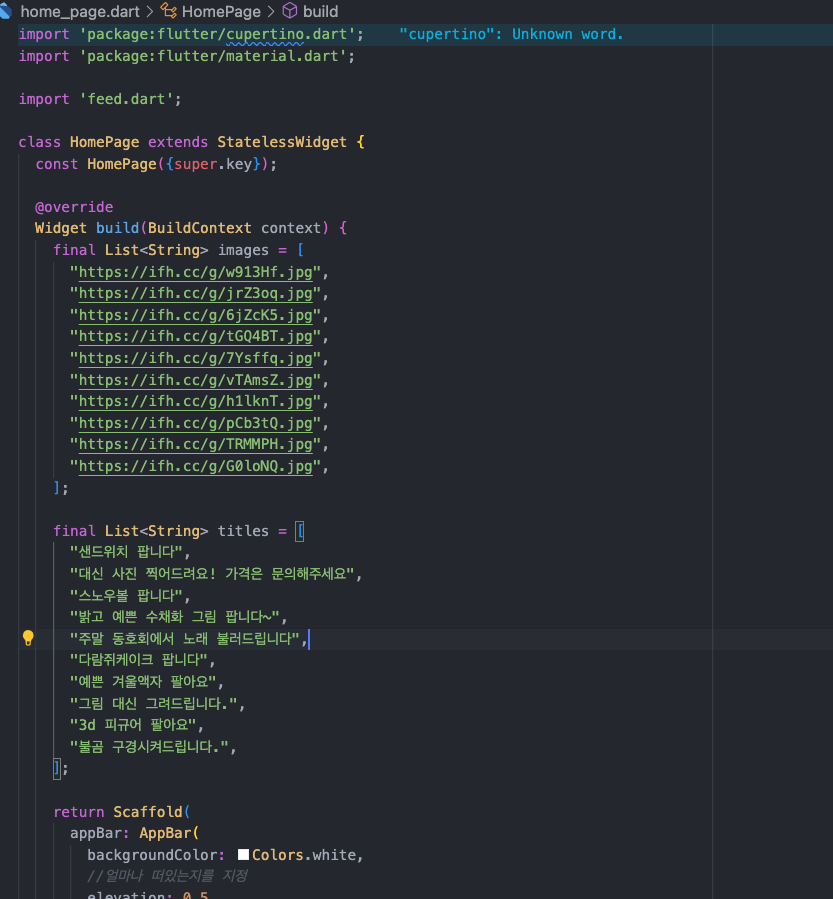Screen dimensions: 833x899
Task: Click BuildContext parameter type
Action: [200, 228]
